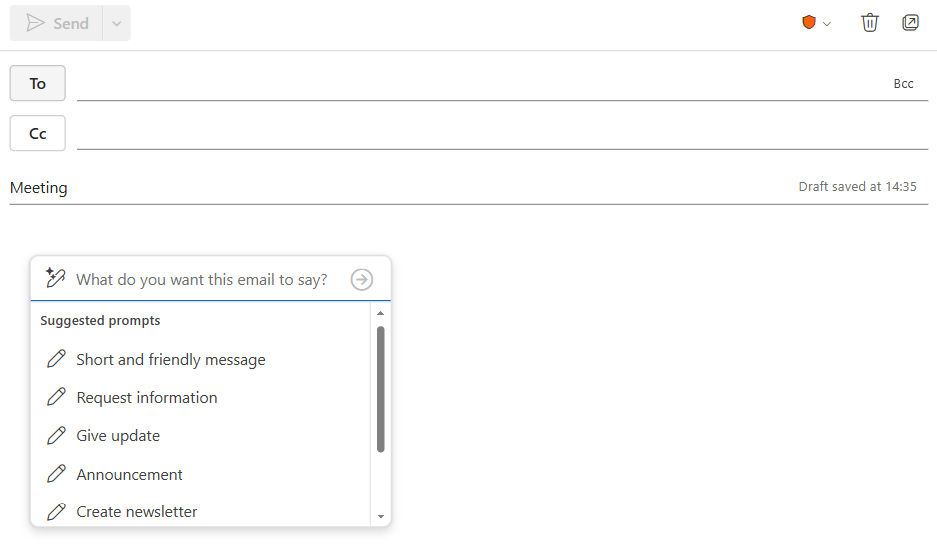Viewport: 937px width, 553px height.
Task: Click the Send button
Action: [x=57, y=23]
